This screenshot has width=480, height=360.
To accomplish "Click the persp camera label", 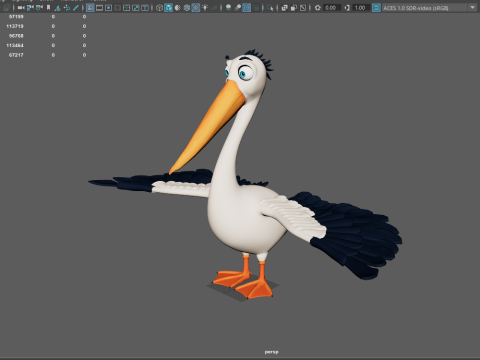I will pyautogui.click(x=271, y=352).
